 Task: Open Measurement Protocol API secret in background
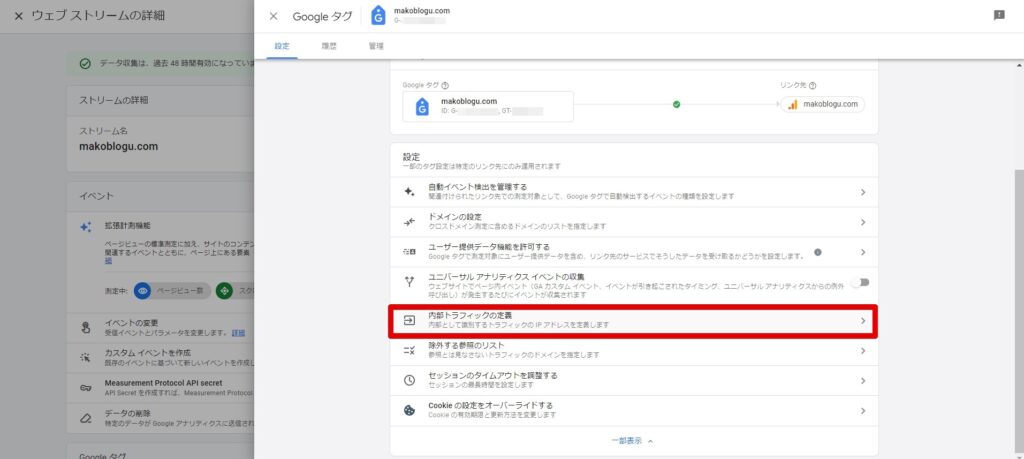click(x=161, y=388)
